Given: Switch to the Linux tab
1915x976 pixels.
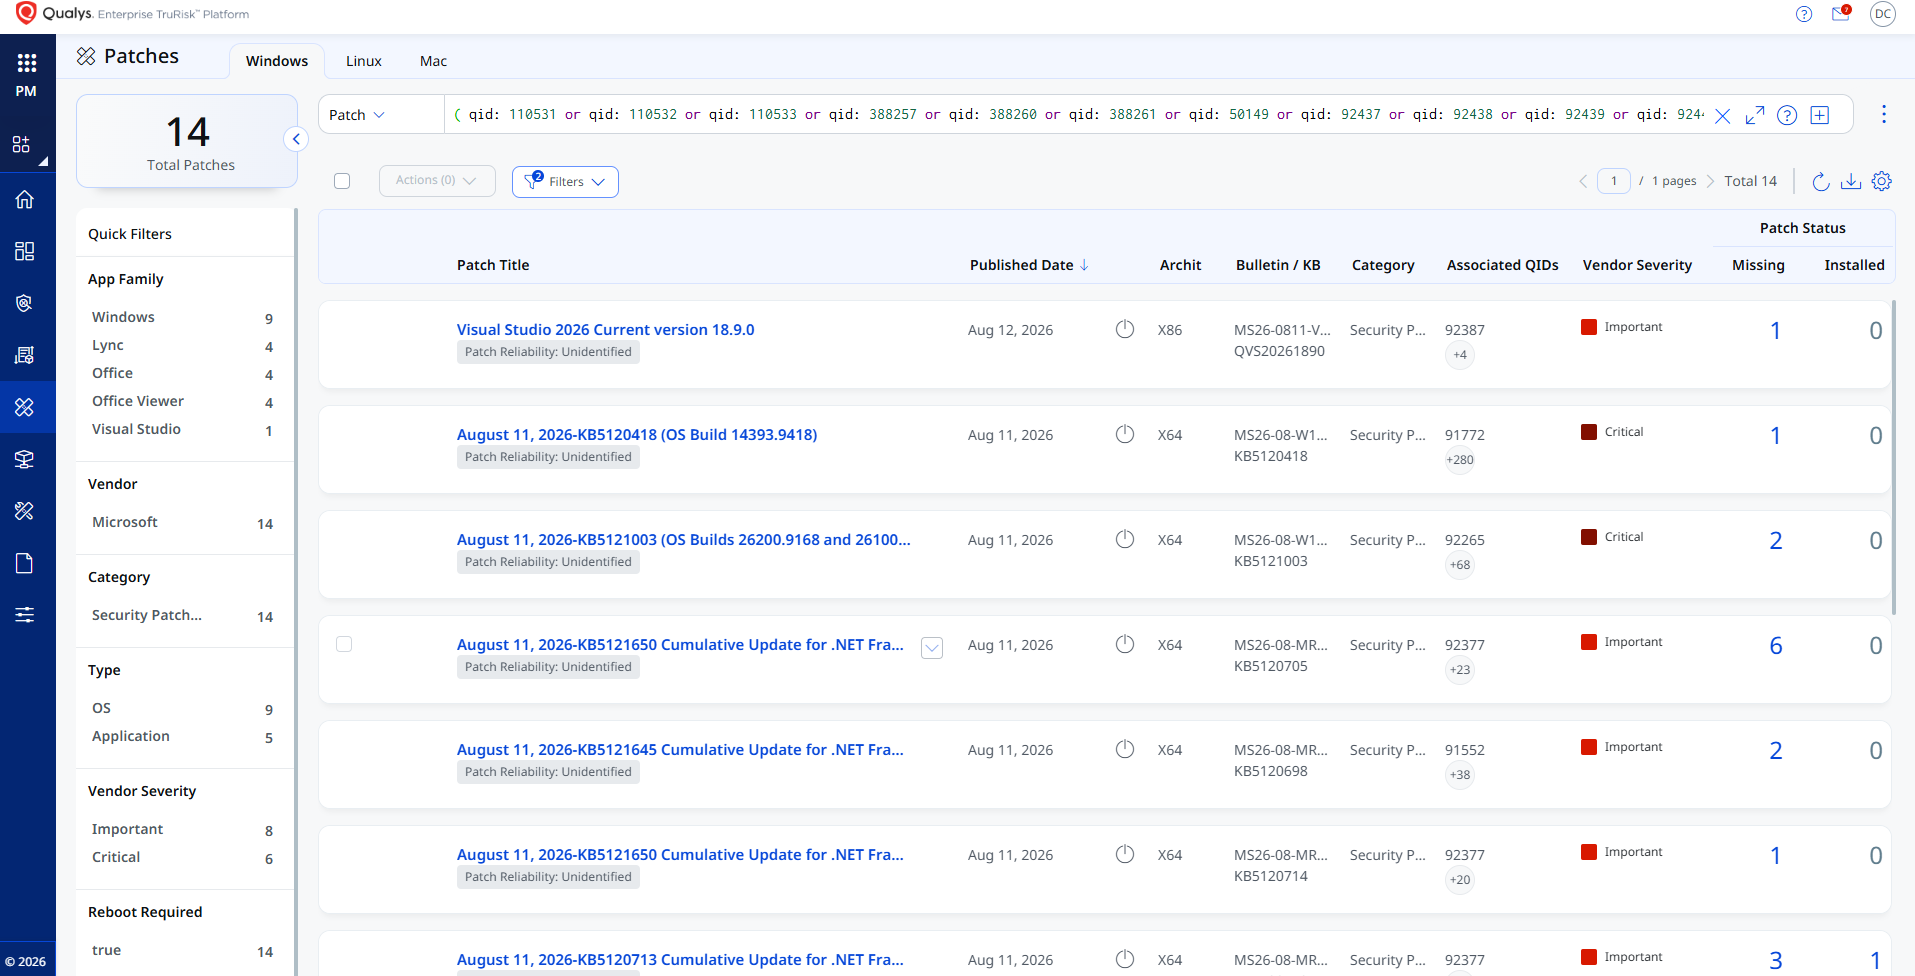Looking at the screenshot, I should click(x=364, y=61).
